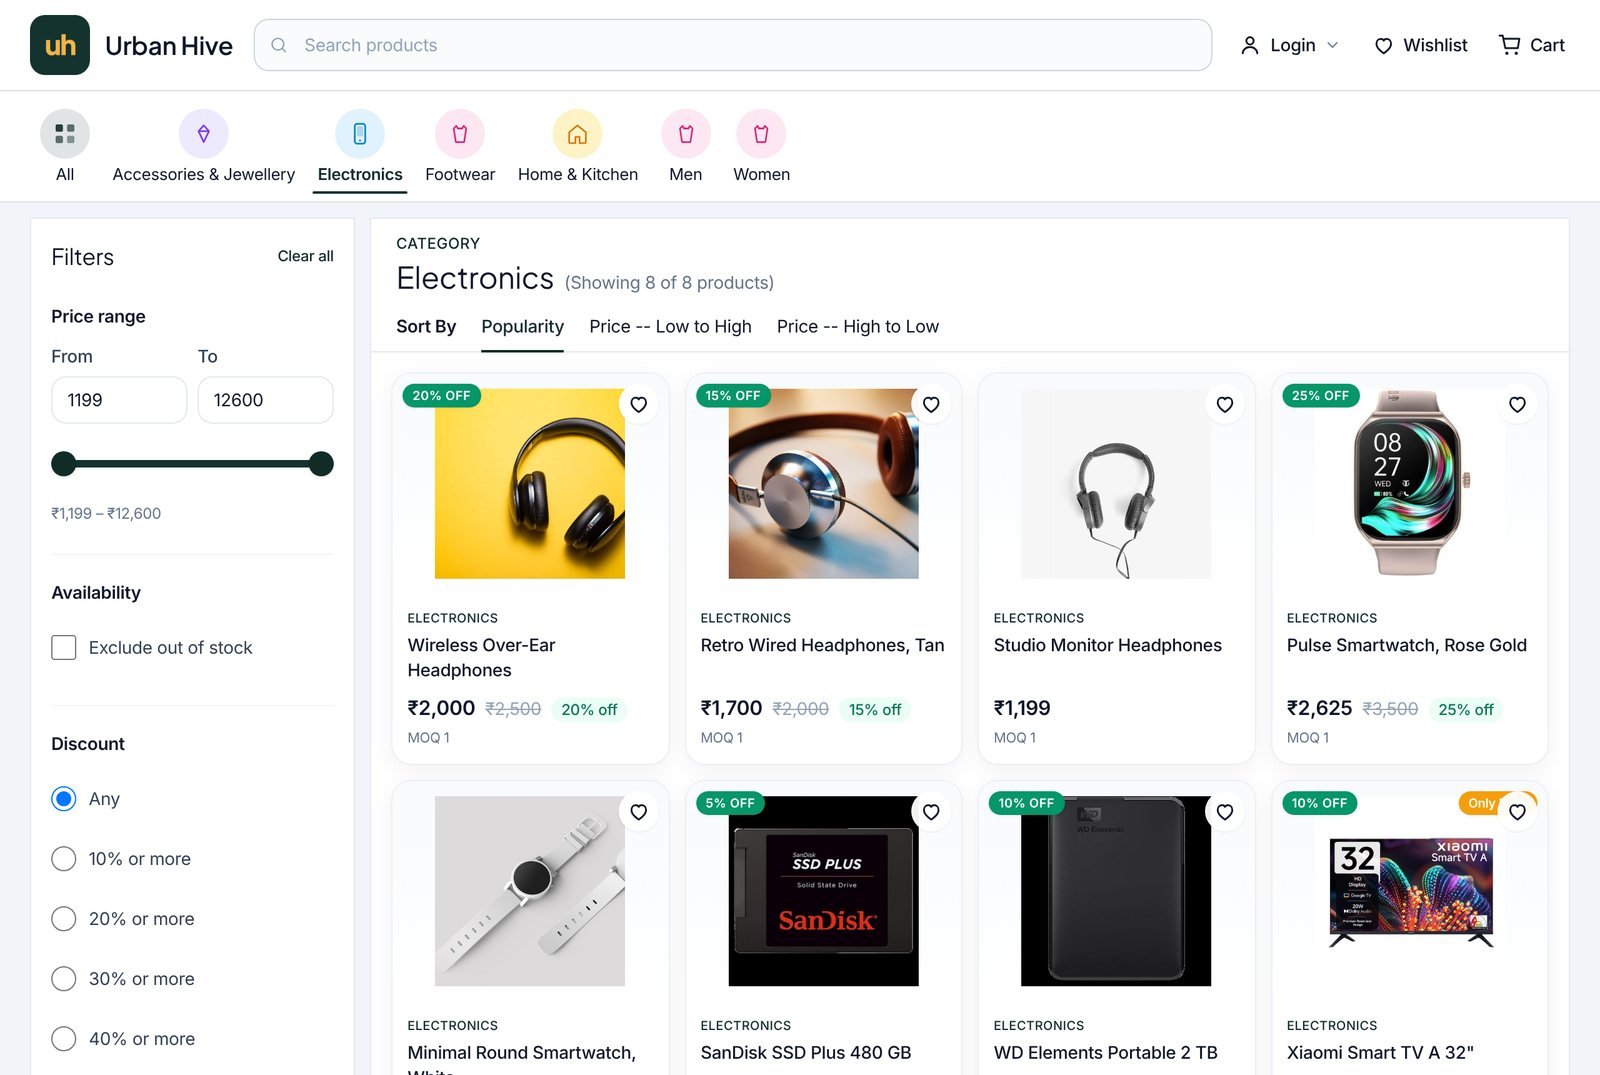Viewport: 1600px width, 1075px height.
Task: Clear all filters
Action: pyautogui.click(x=305, y=256)
